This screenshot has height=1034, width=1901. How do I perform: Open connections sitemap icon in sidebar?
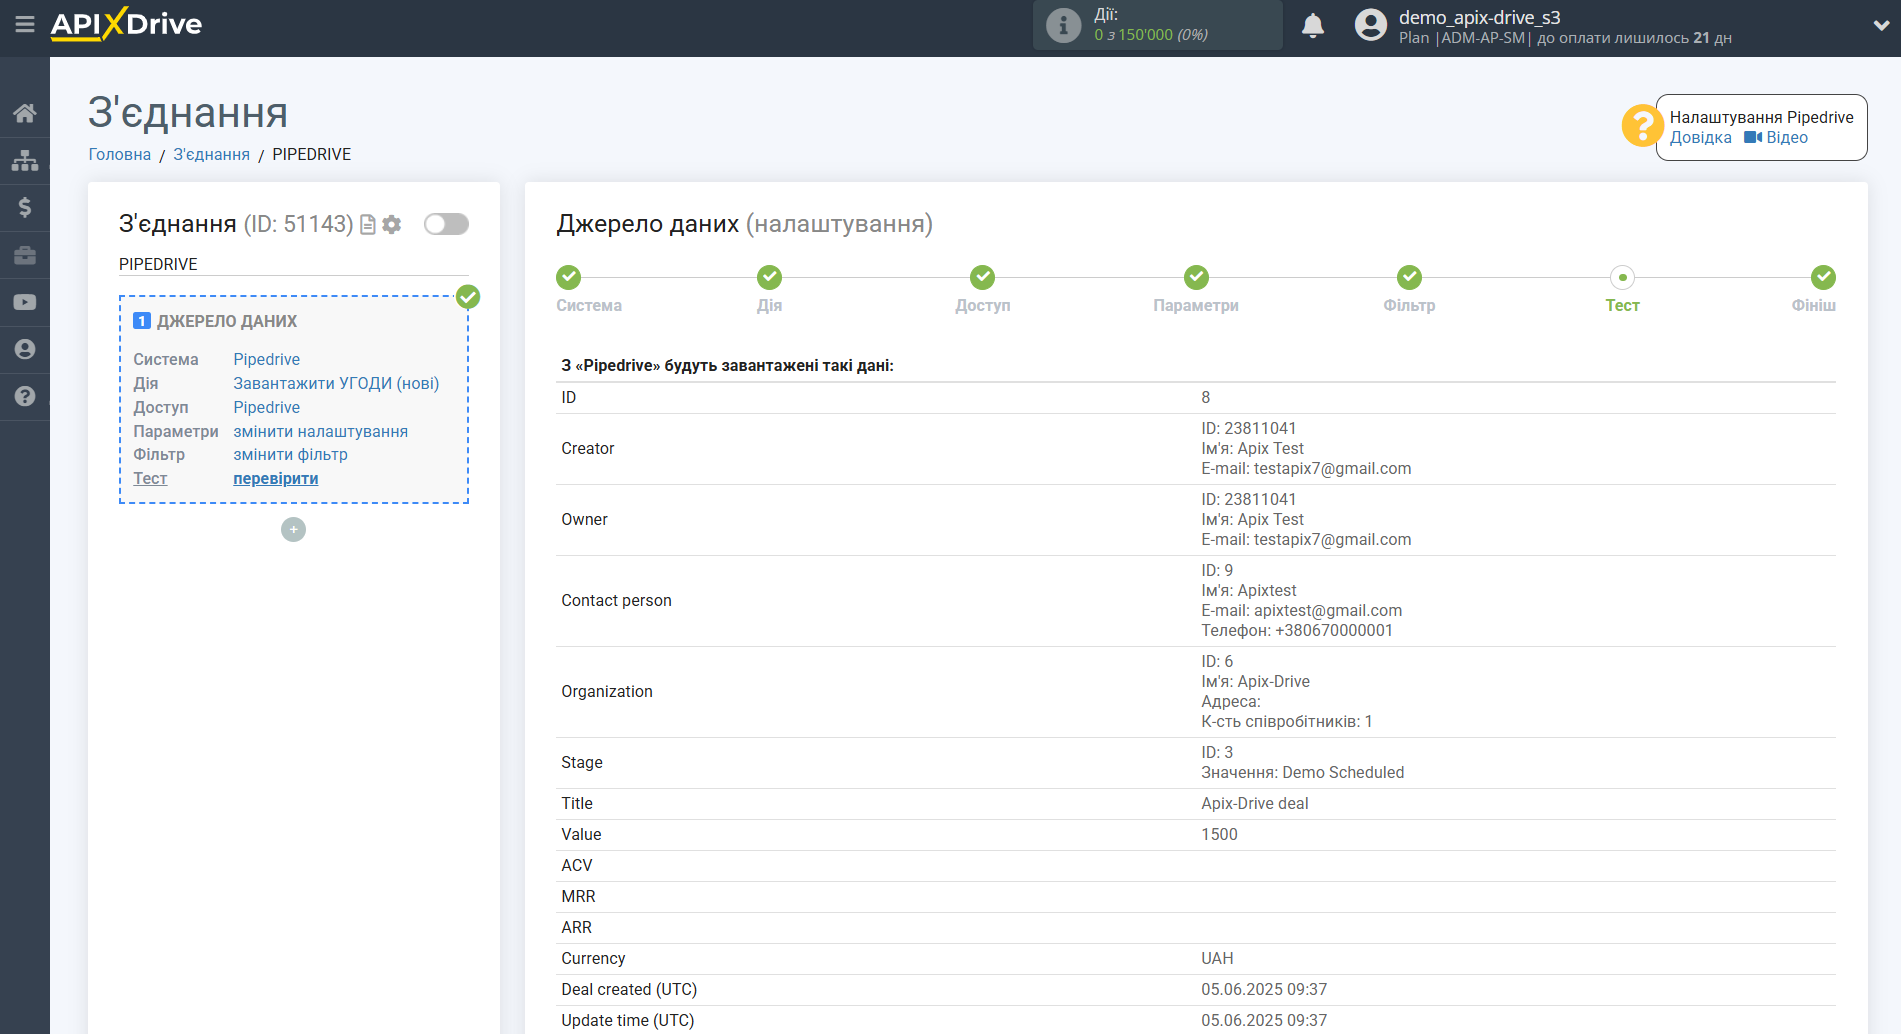(x=25, y=160)
